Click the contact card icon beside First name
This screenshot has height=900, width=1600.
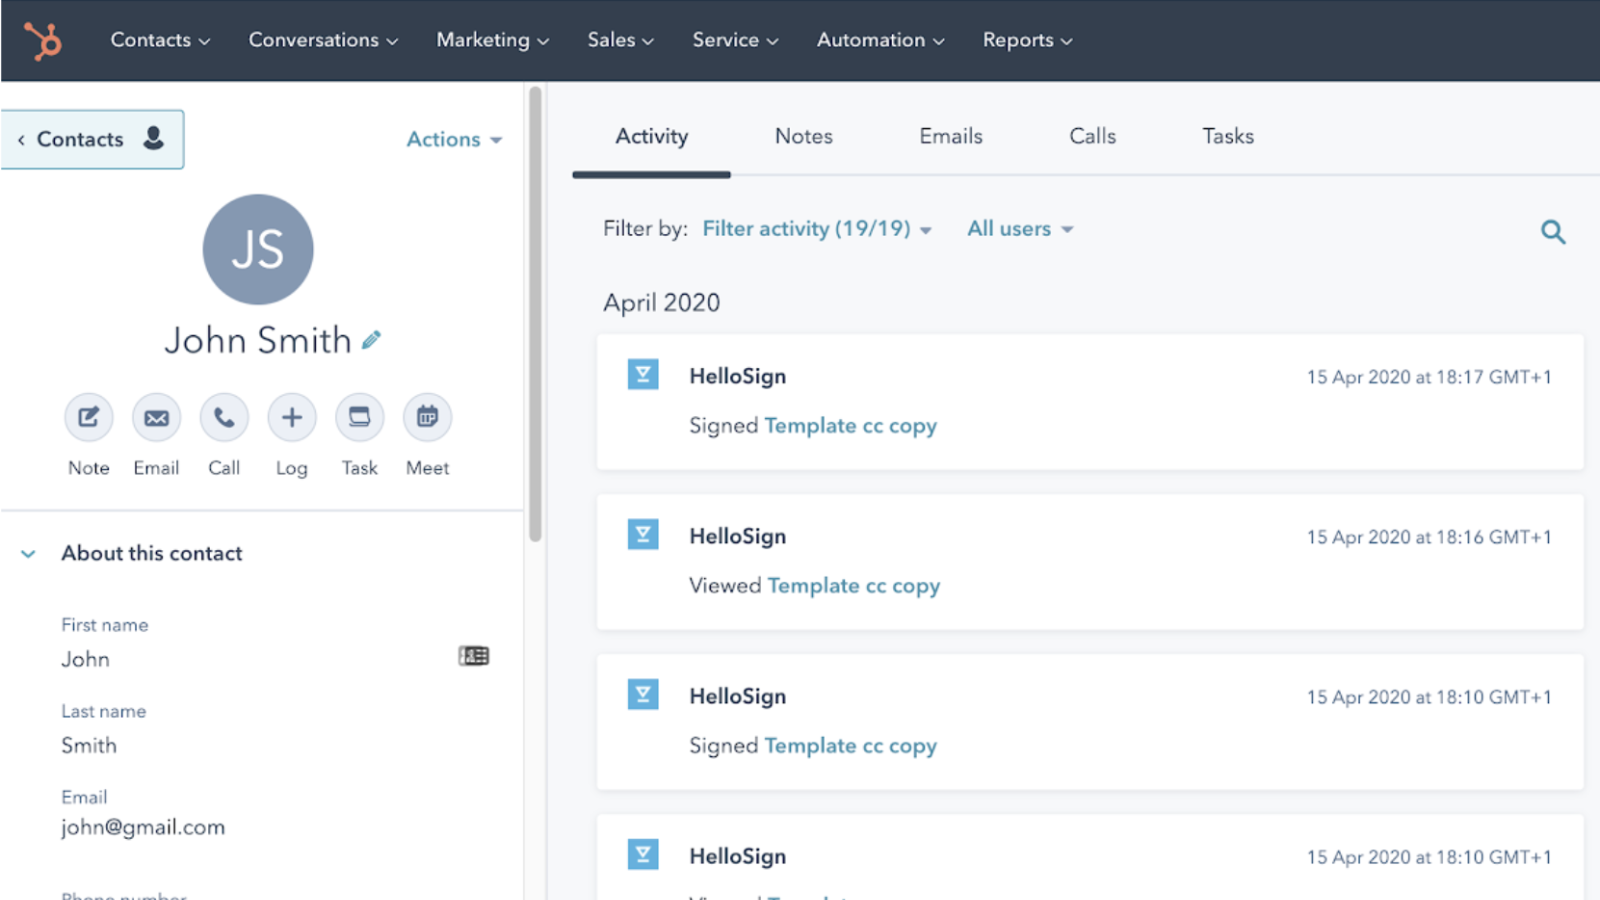click(x=473, y=655)
